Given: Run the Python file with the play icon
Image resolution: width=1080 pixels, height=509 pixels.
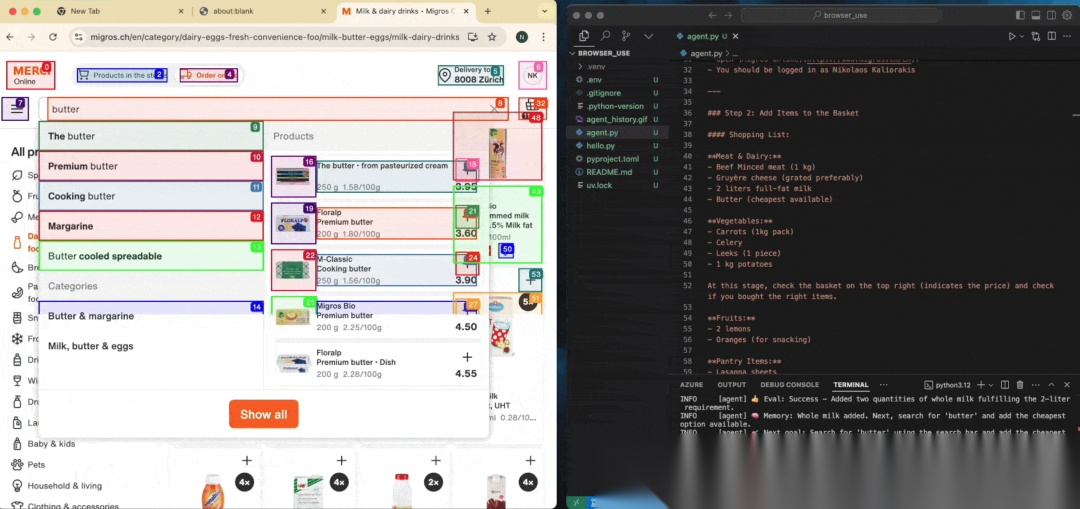Looking at the screenshot, I should coord(1012,36).
